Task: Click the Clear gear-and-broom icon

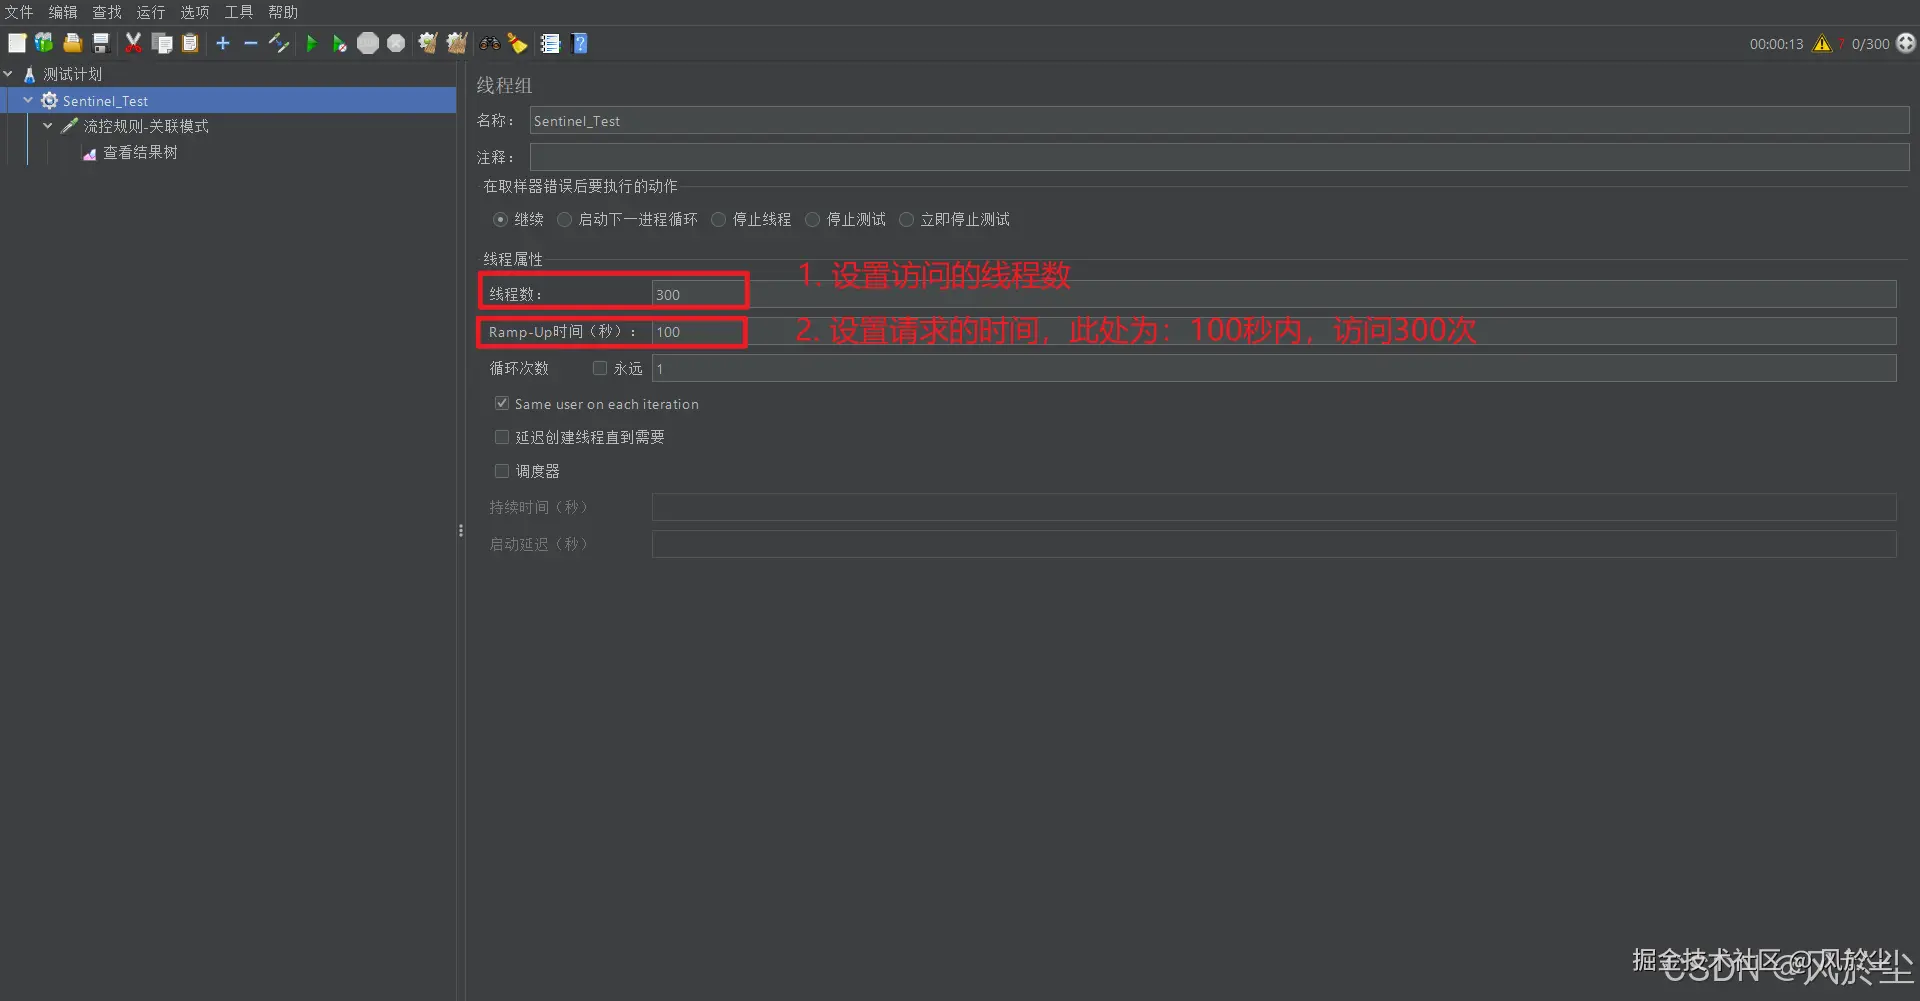Action: [428, 43]
